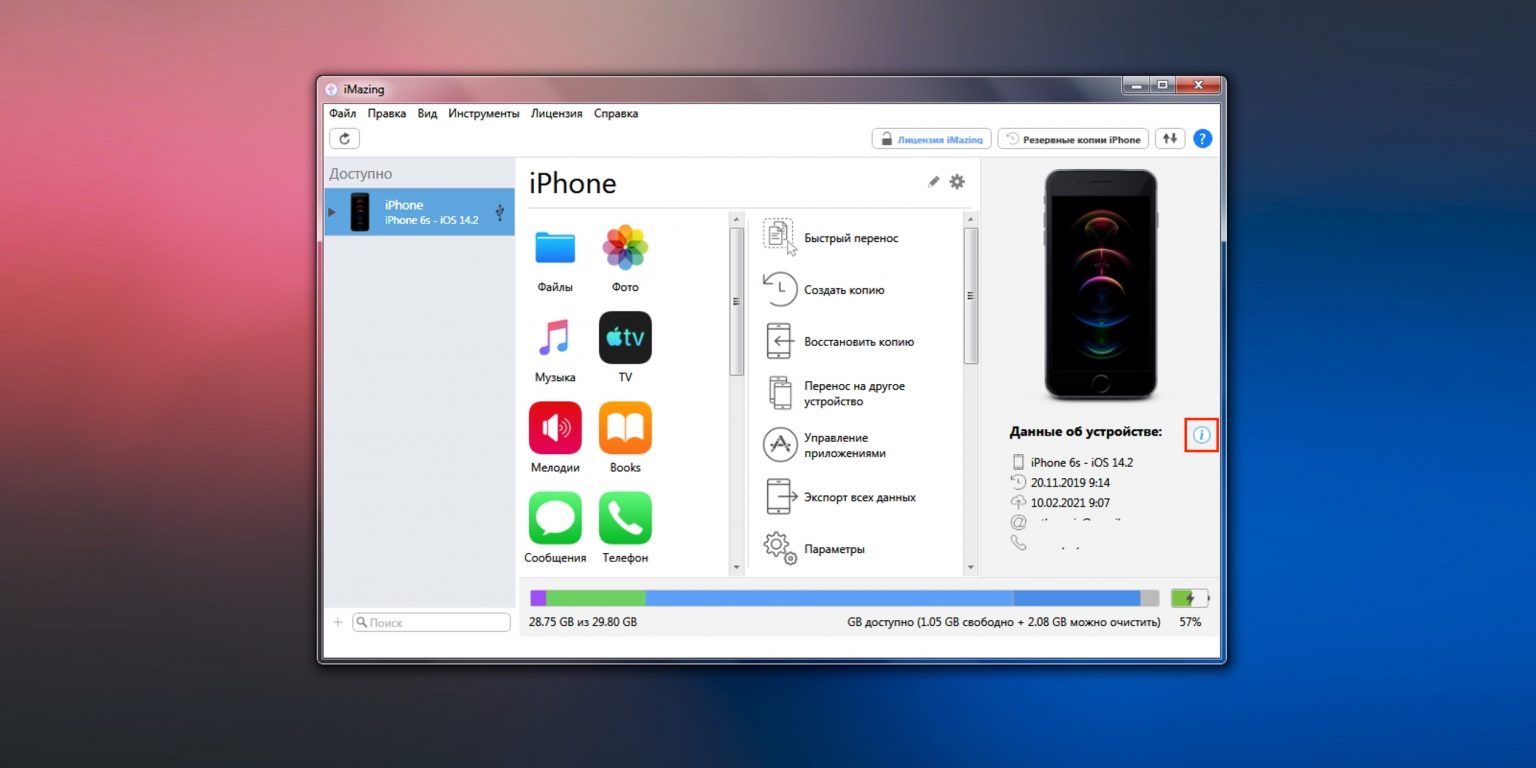Click the Лицензия iMazing button
This screenshot has width=1536, height=768.
click(932, 139)
